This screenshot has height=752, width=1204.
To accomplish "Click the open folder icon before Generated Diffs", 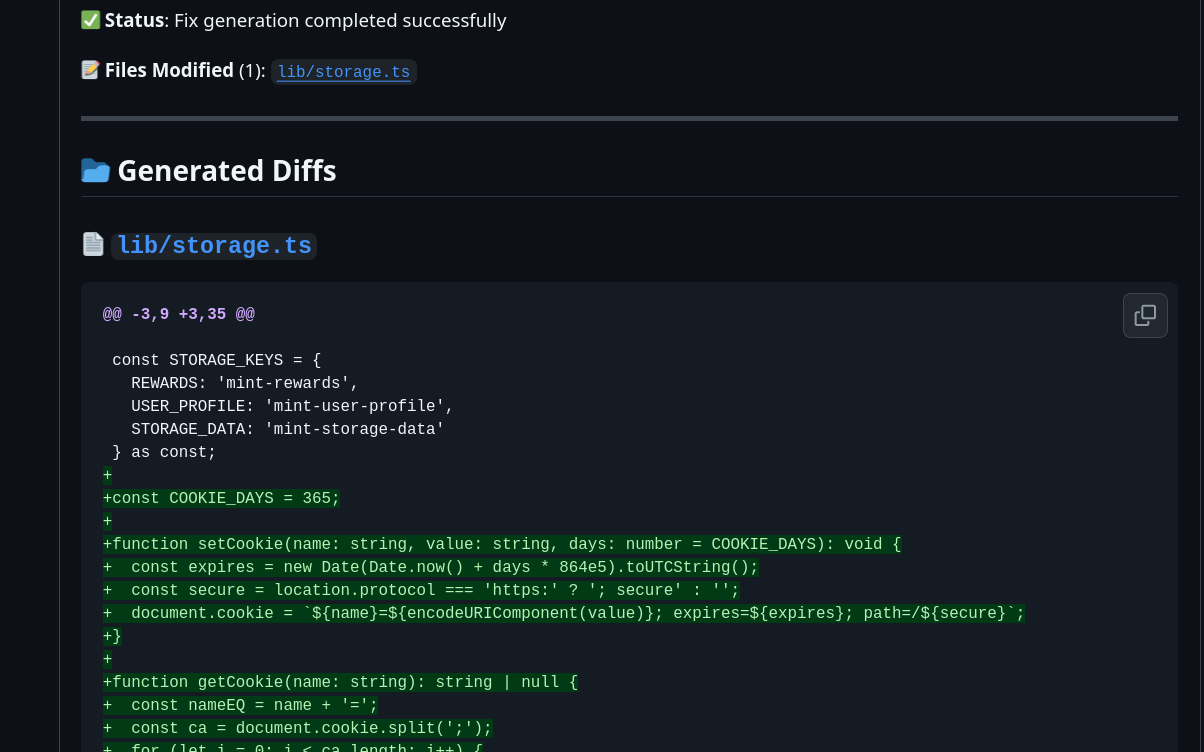I will 95,170.
